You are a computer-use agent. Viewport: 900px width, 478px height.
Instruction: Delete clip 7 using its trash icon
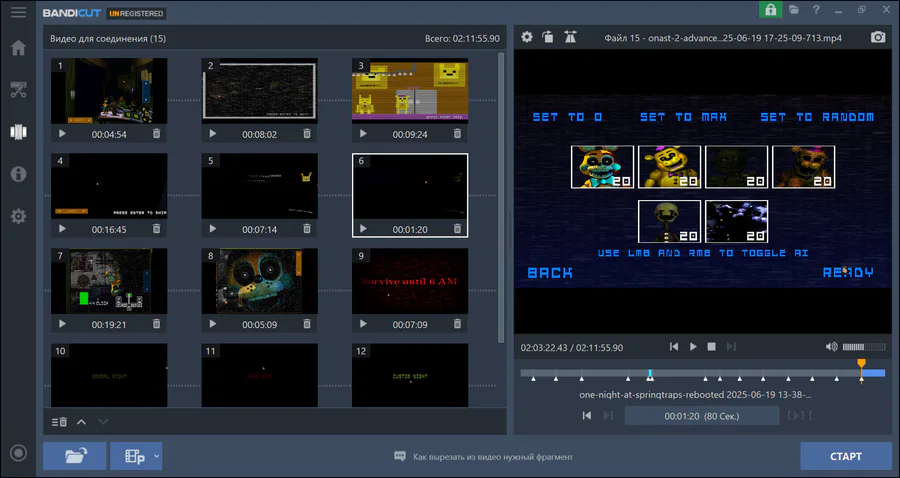click(x=156, y=324)
